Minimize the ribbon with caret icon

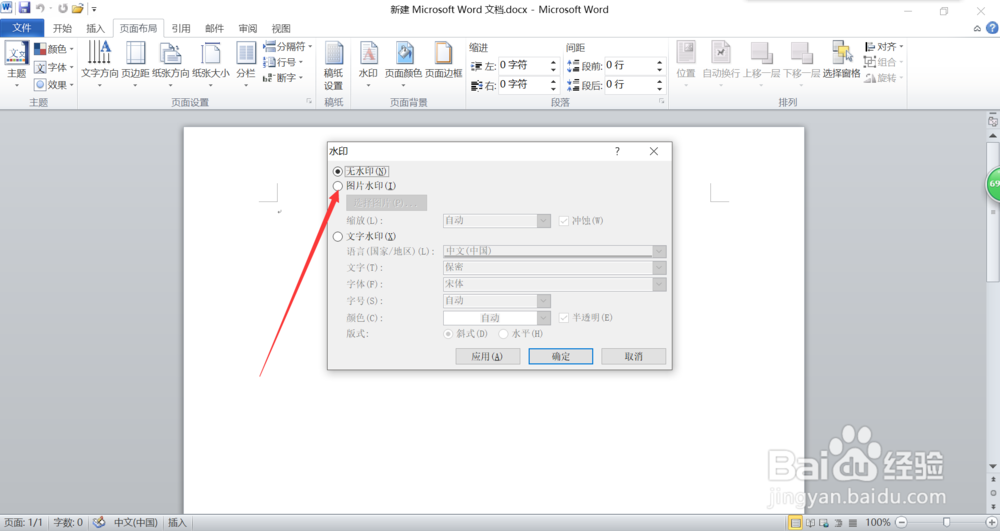tap(977, 29)
